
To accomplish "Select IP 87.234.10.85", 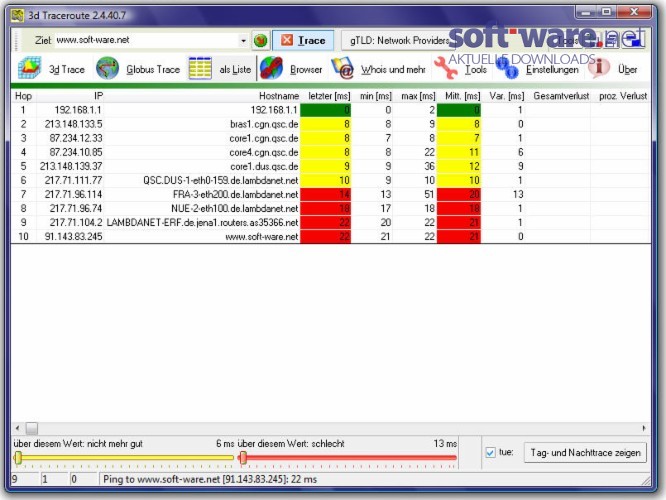I will coord(76,152).
